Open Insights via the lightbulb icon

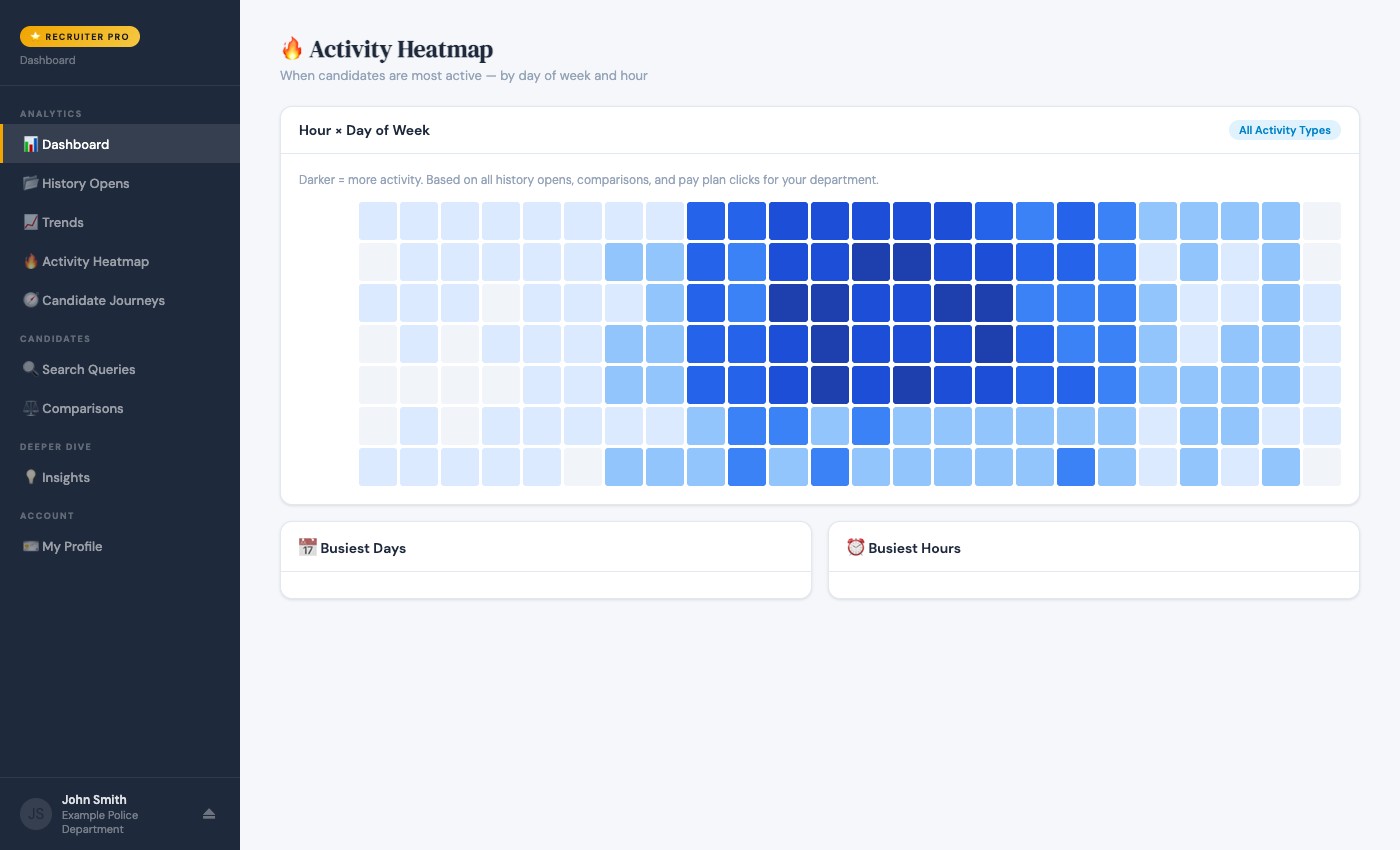pyautogui.click(x=30, y=477)
